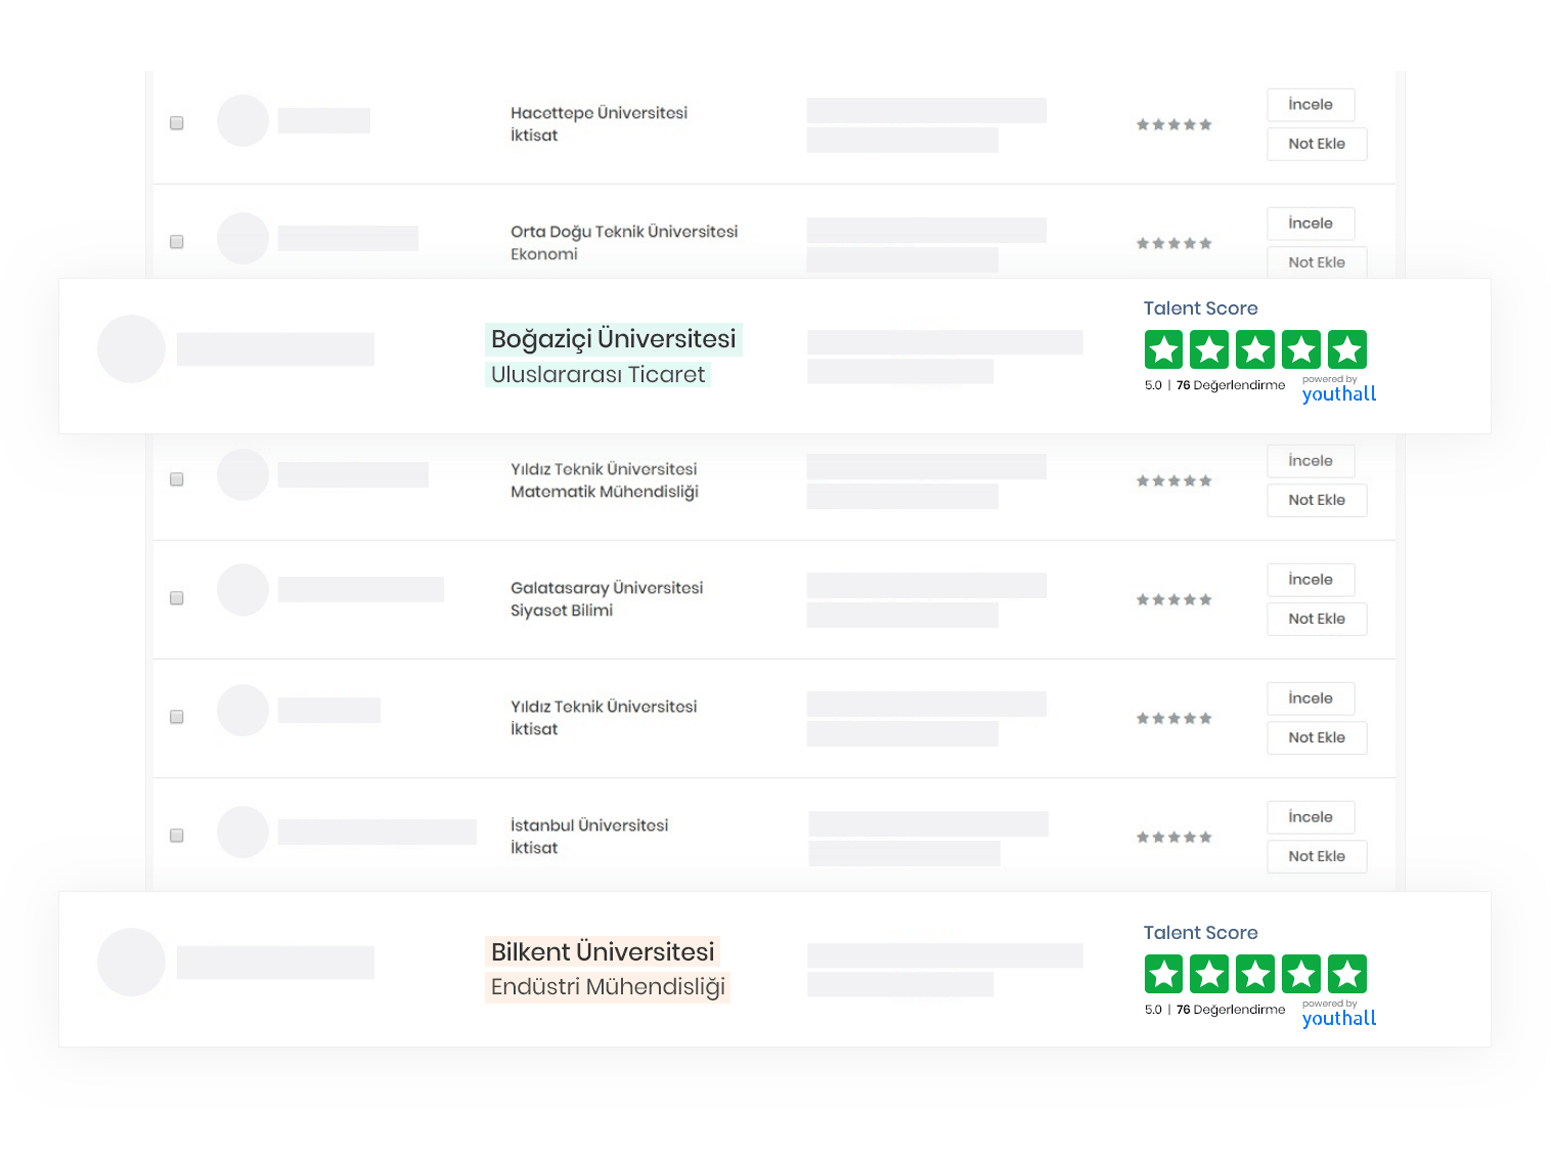Viewport: 1551px width, 1161px height.
Task: Add note to İstanbul Üniversitesi candidate
Action: (1316, 856)
